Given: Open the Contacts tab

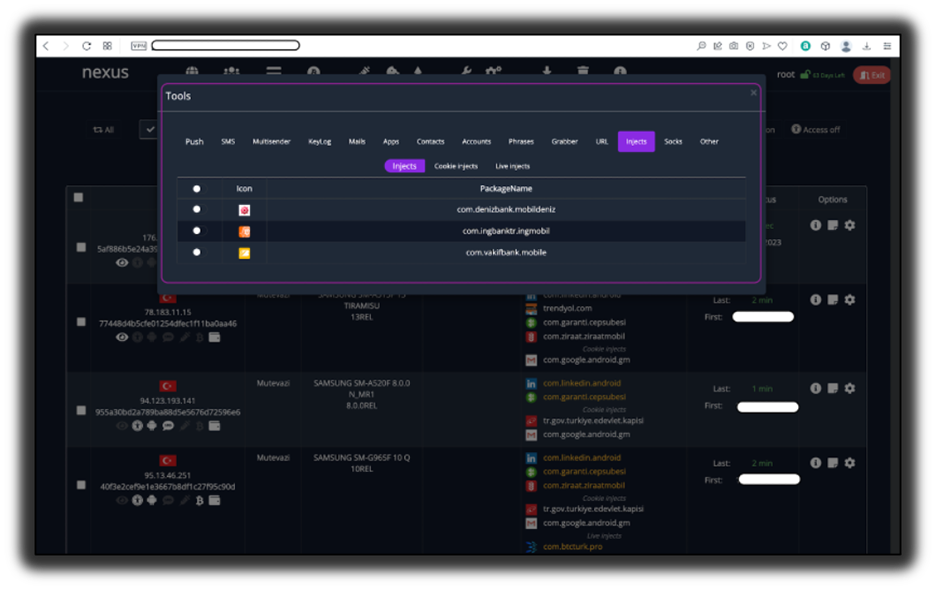Looking at the screenshot, I should [430, 142].
